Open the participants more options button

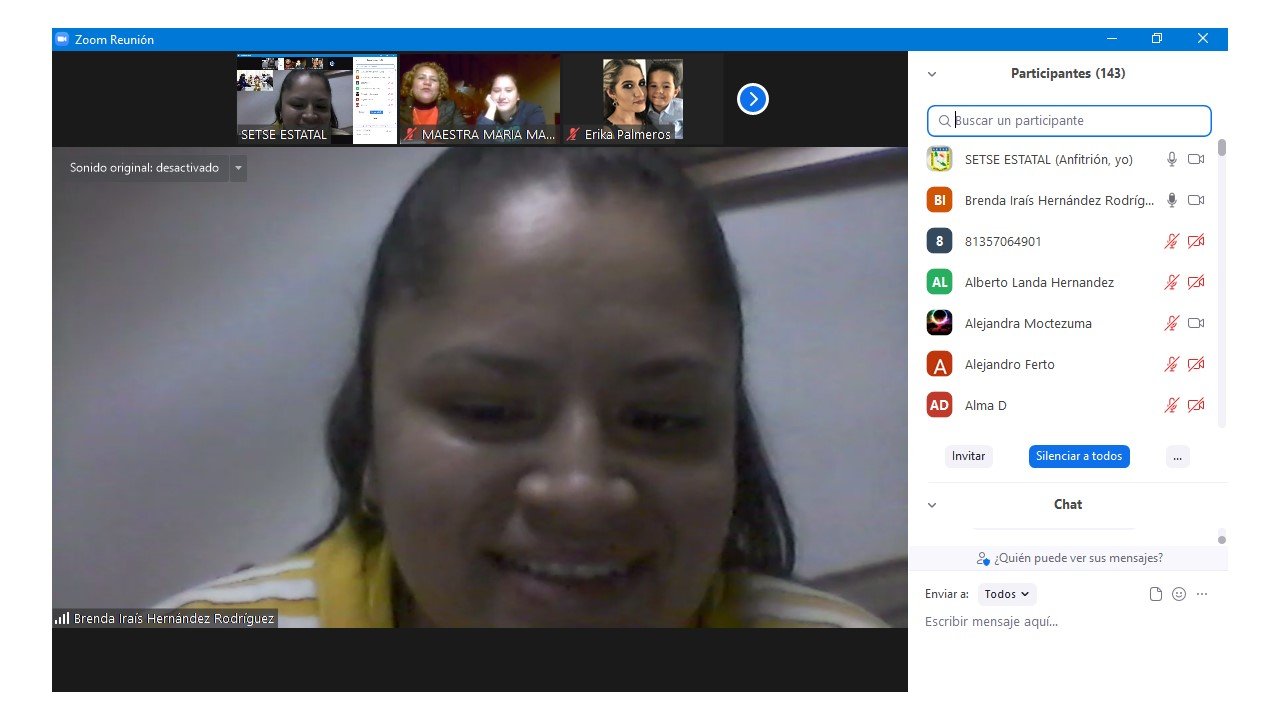(1177, 456)
